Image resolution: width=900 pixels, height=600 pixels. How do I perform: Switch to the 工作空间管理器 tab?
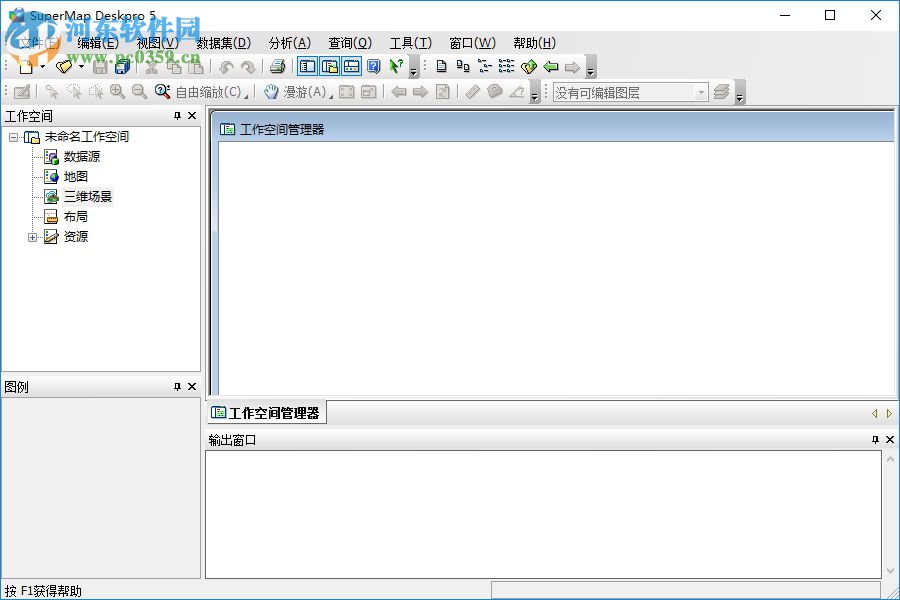[264, 412]
